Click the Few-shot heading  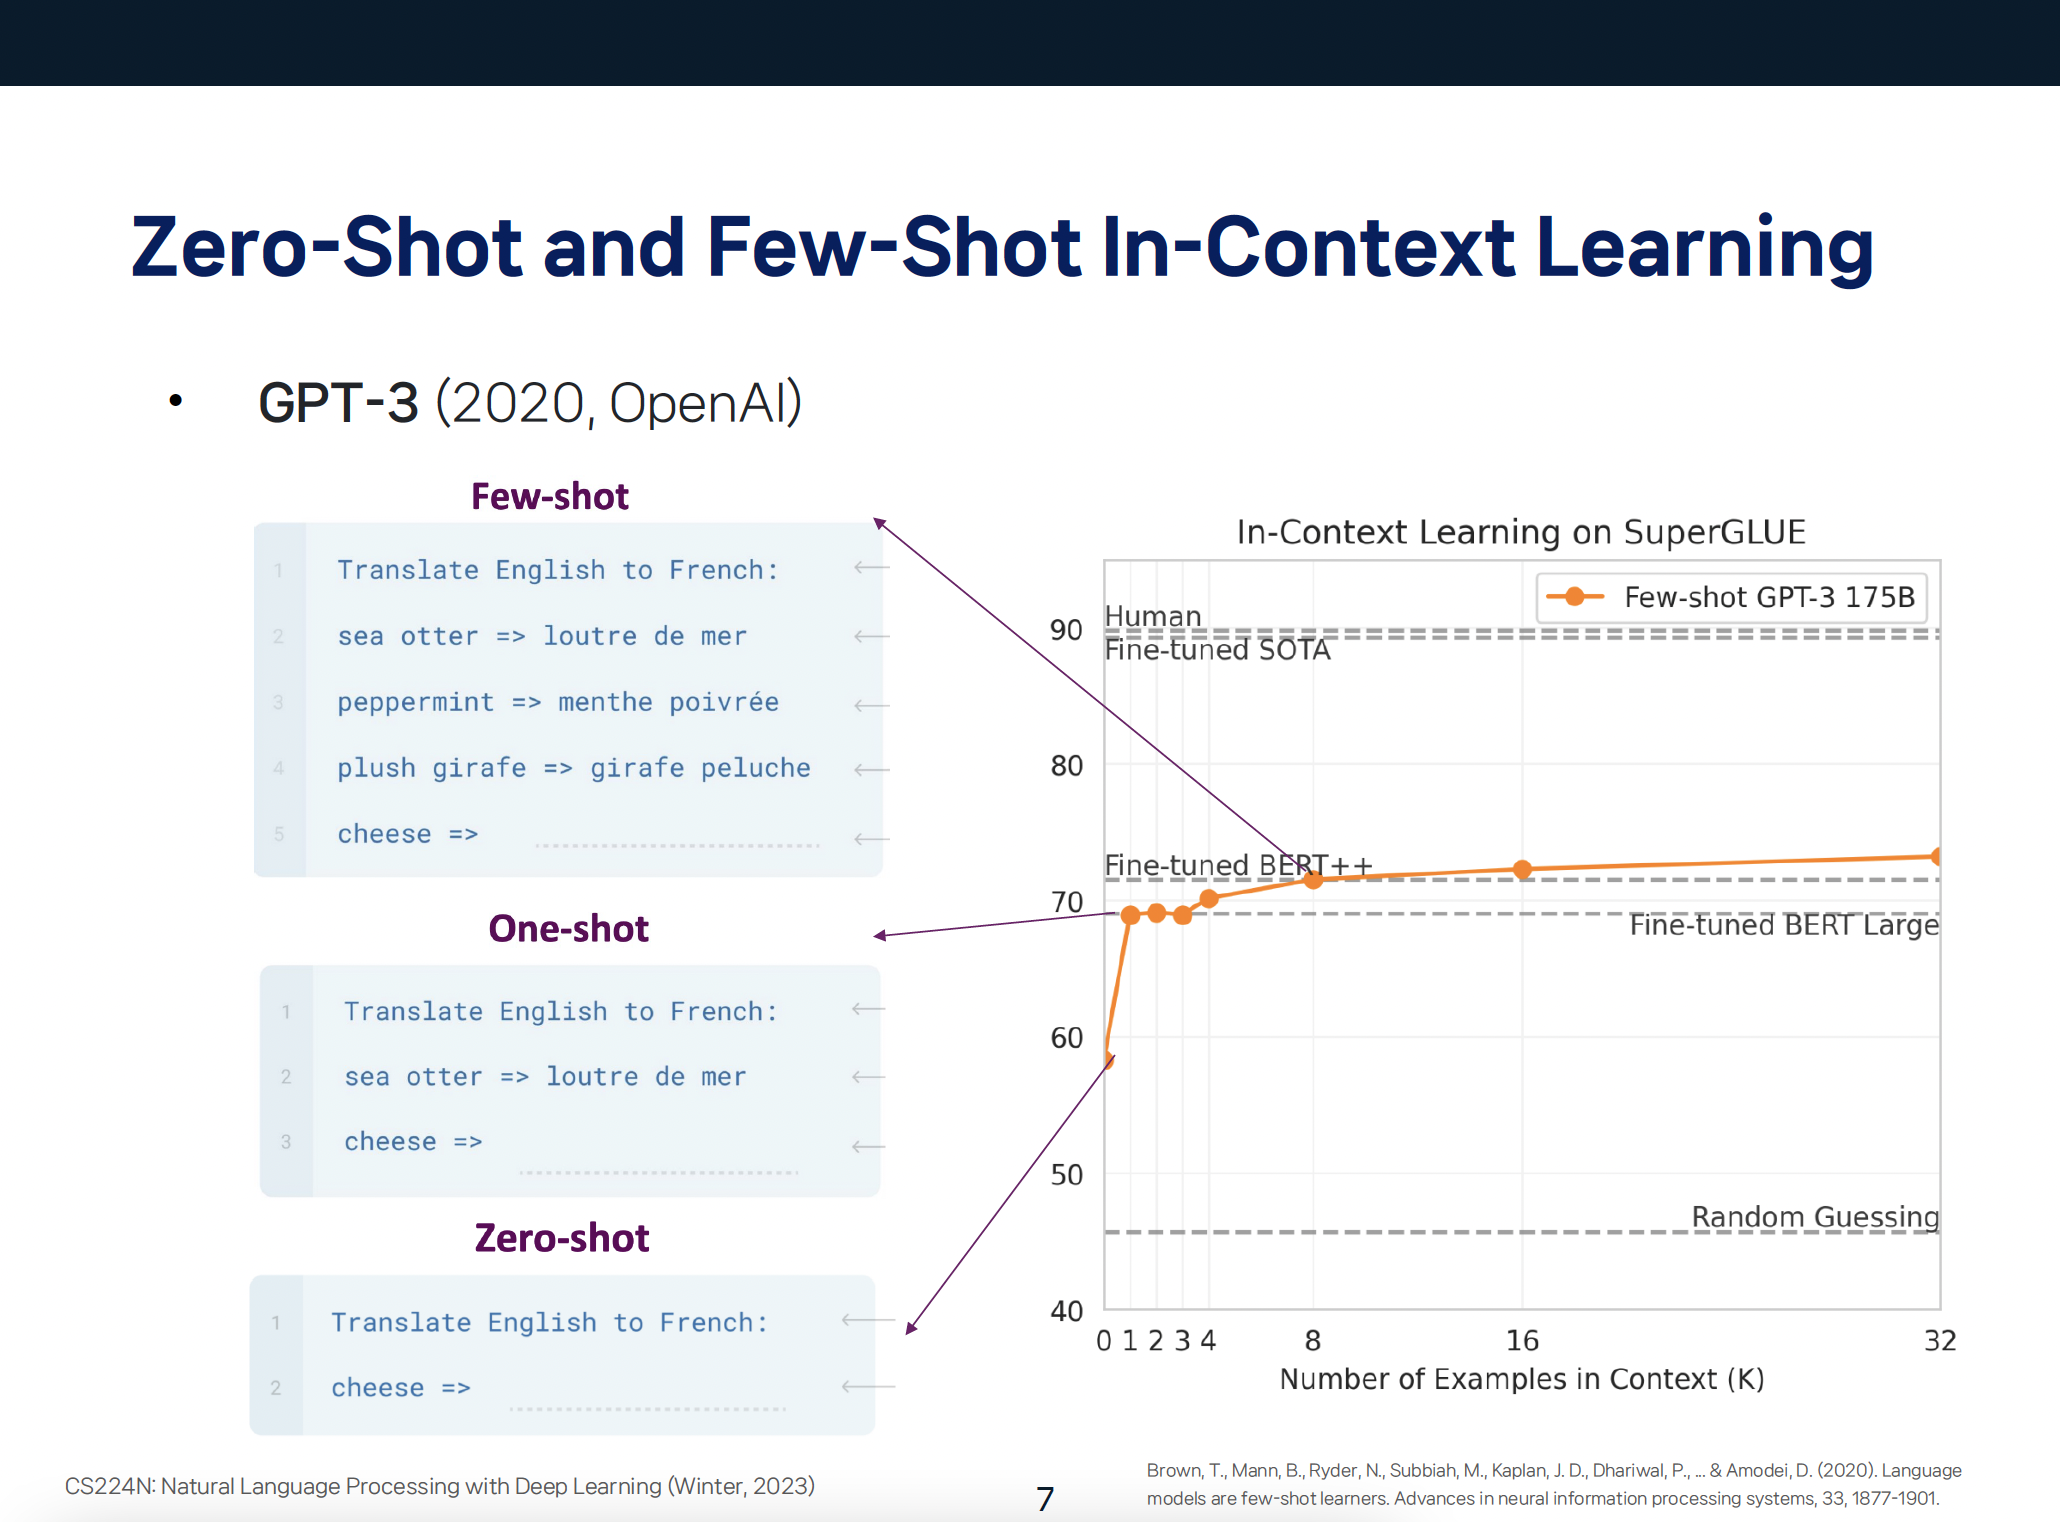point(550,497)
